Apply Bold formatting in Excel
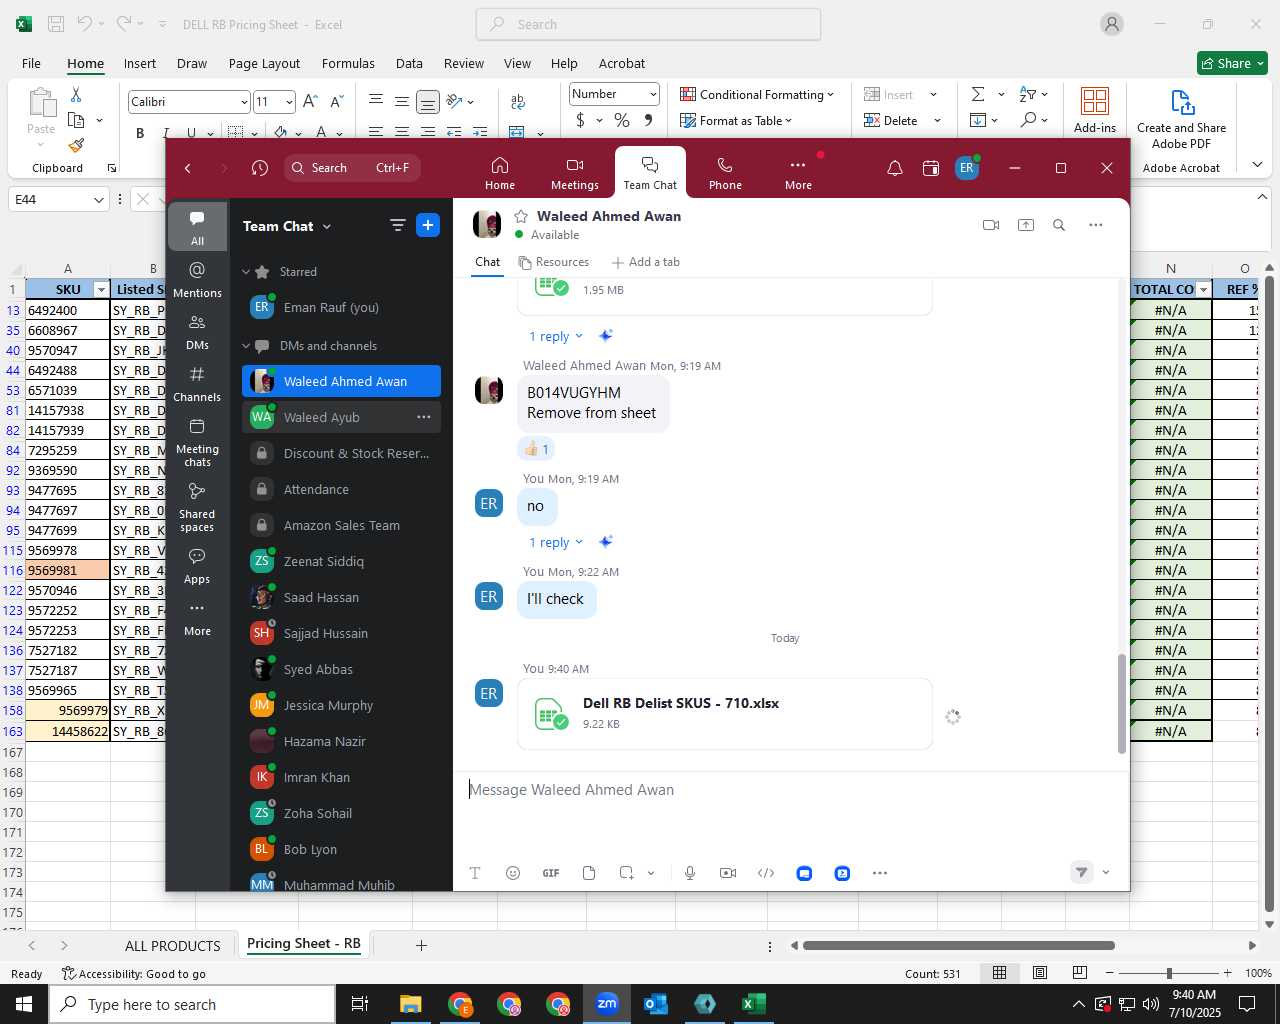The image size is (1280, 1024). point(140,132)
